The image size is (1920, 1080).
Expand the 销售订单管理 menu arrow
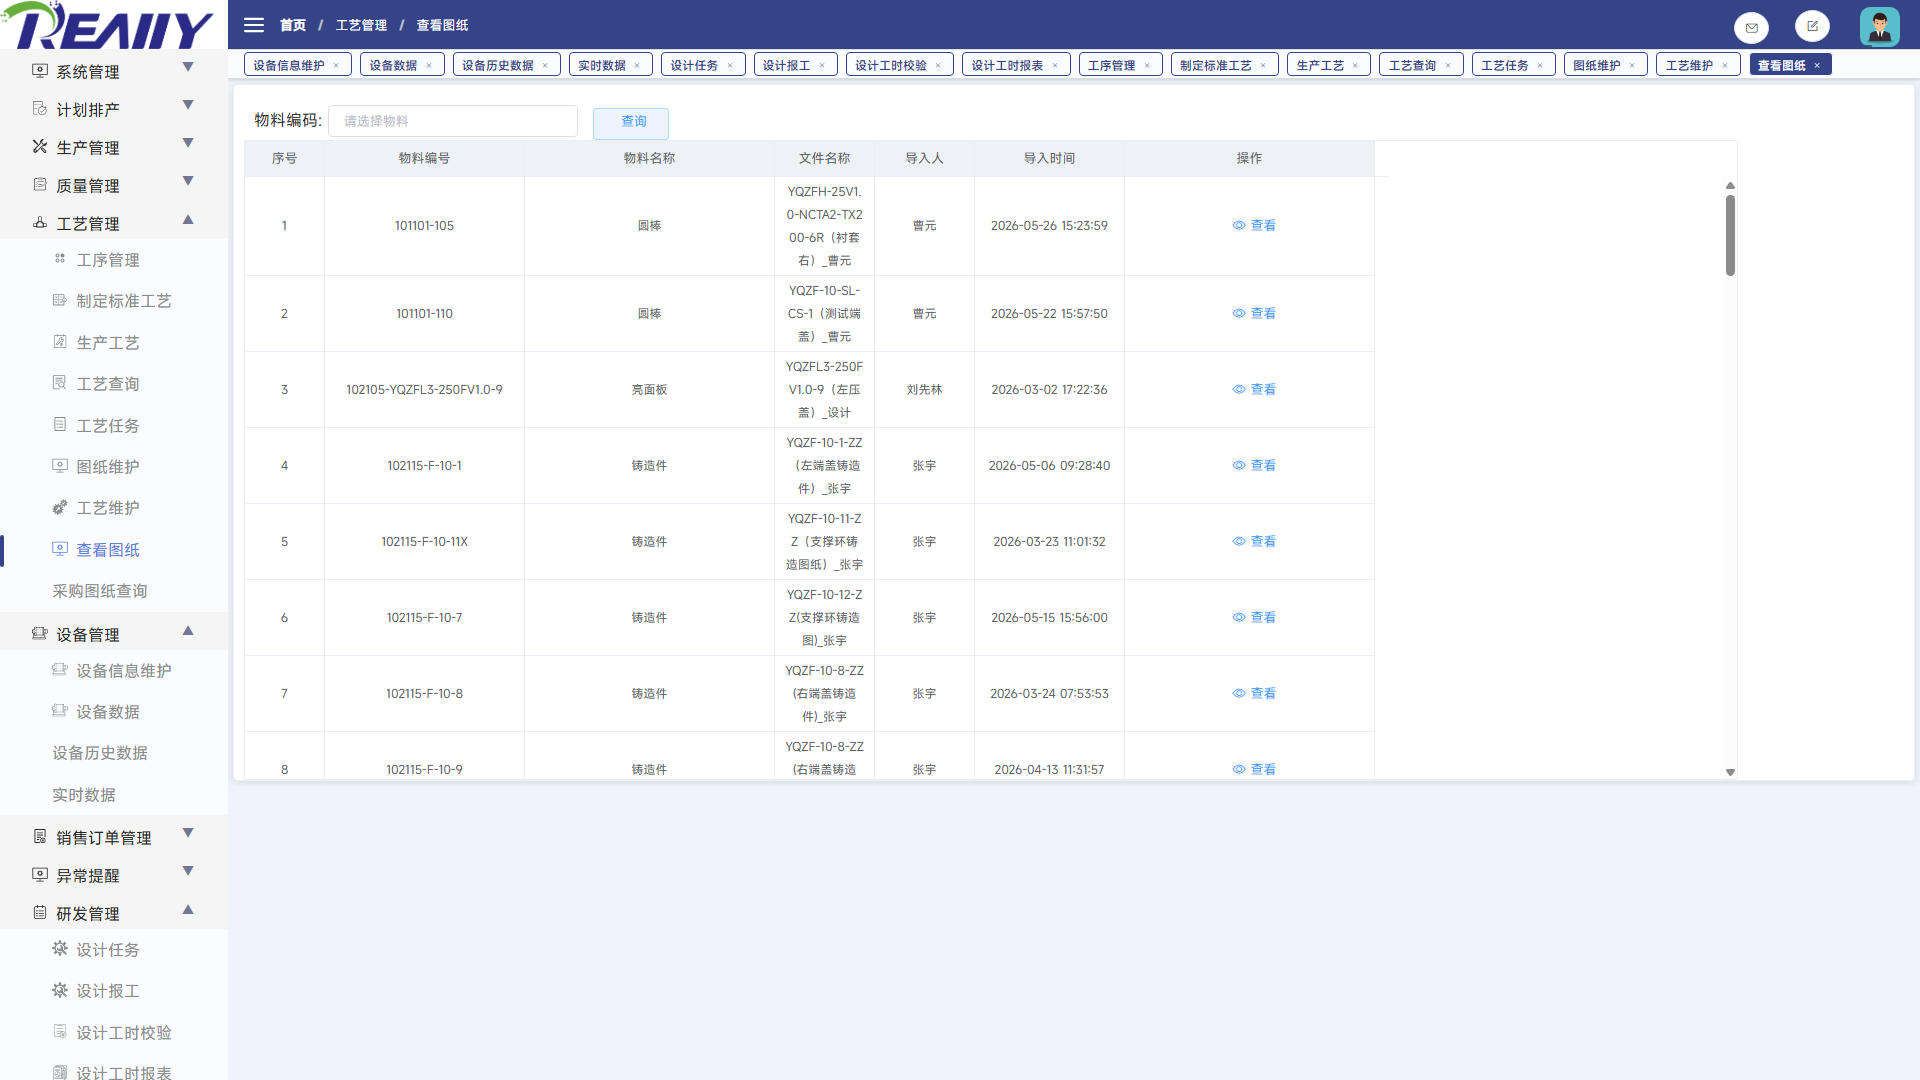coord(188,833)
